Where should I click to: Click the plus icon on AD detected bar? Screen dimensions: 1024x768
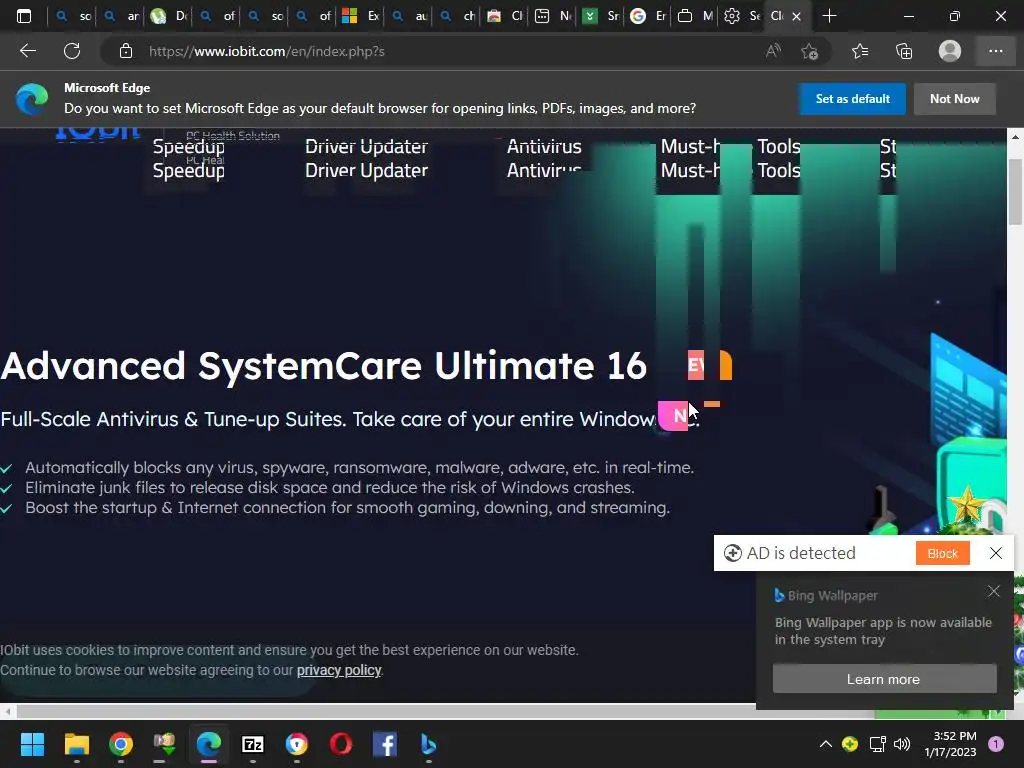coord(733,553)
